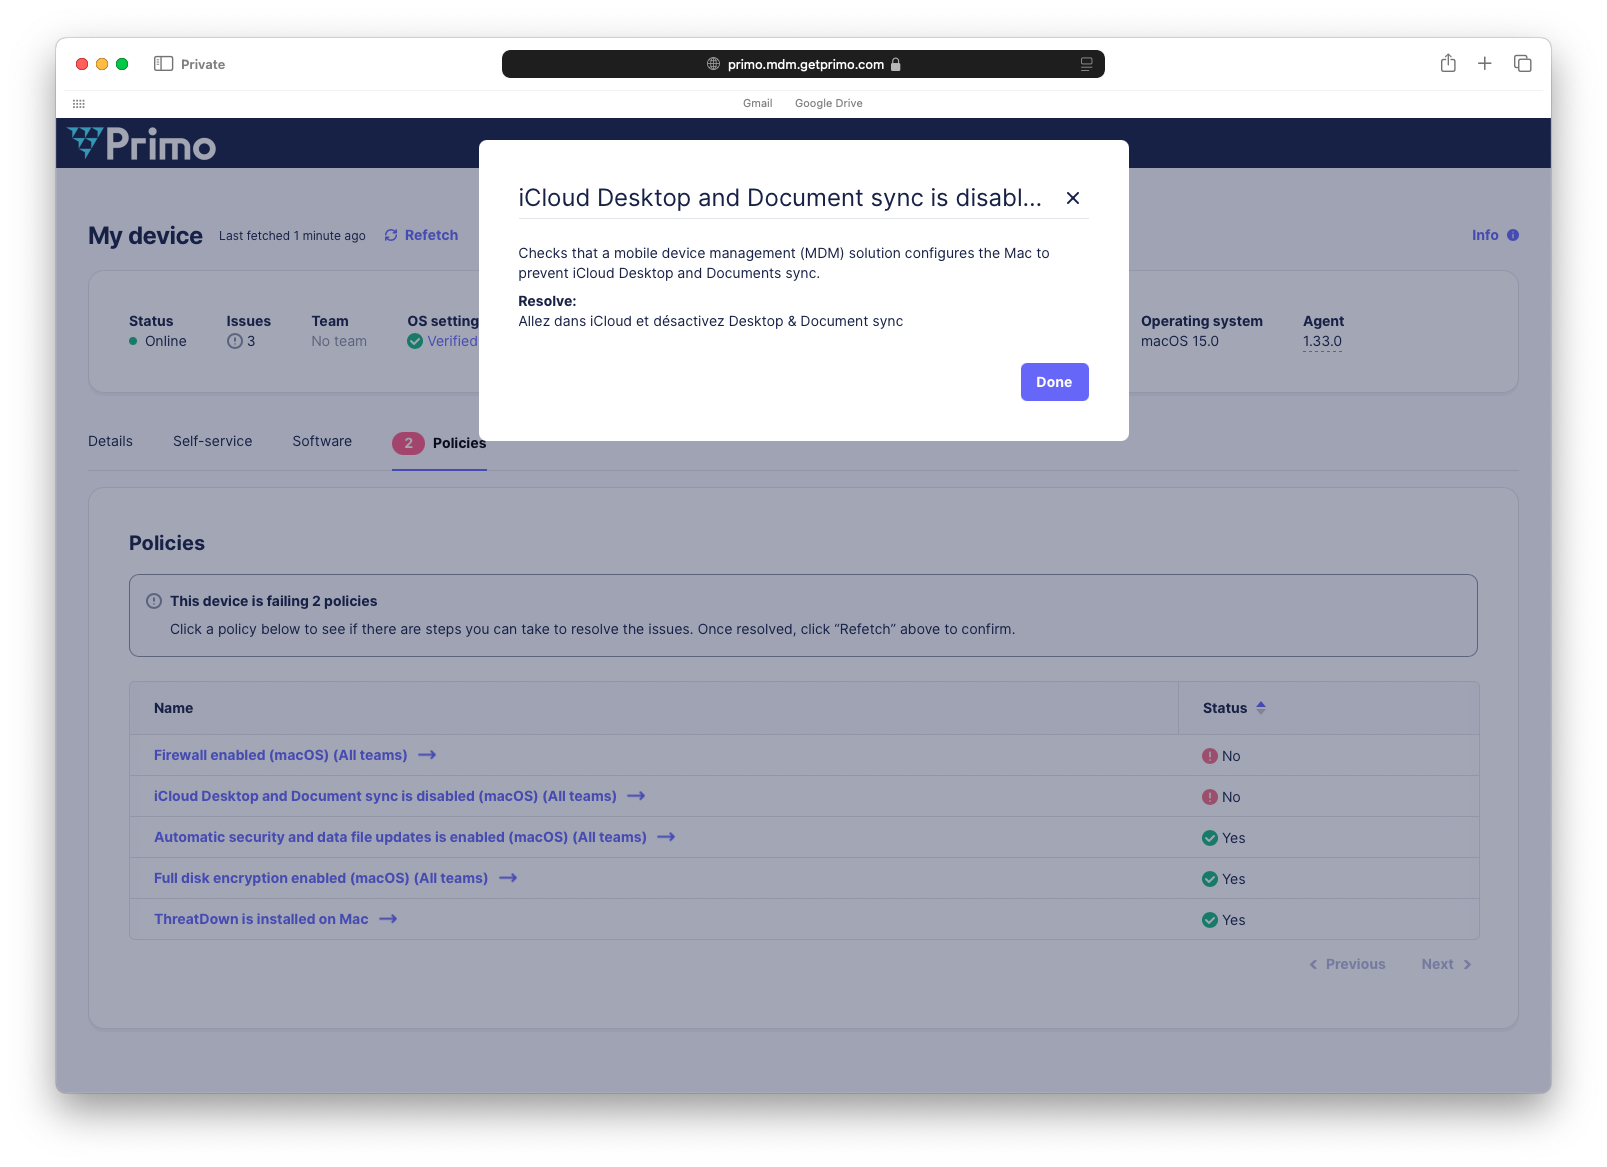Click the Previous pagination button
The width and height of the screenshot is (1607, 1167).
1347,964
